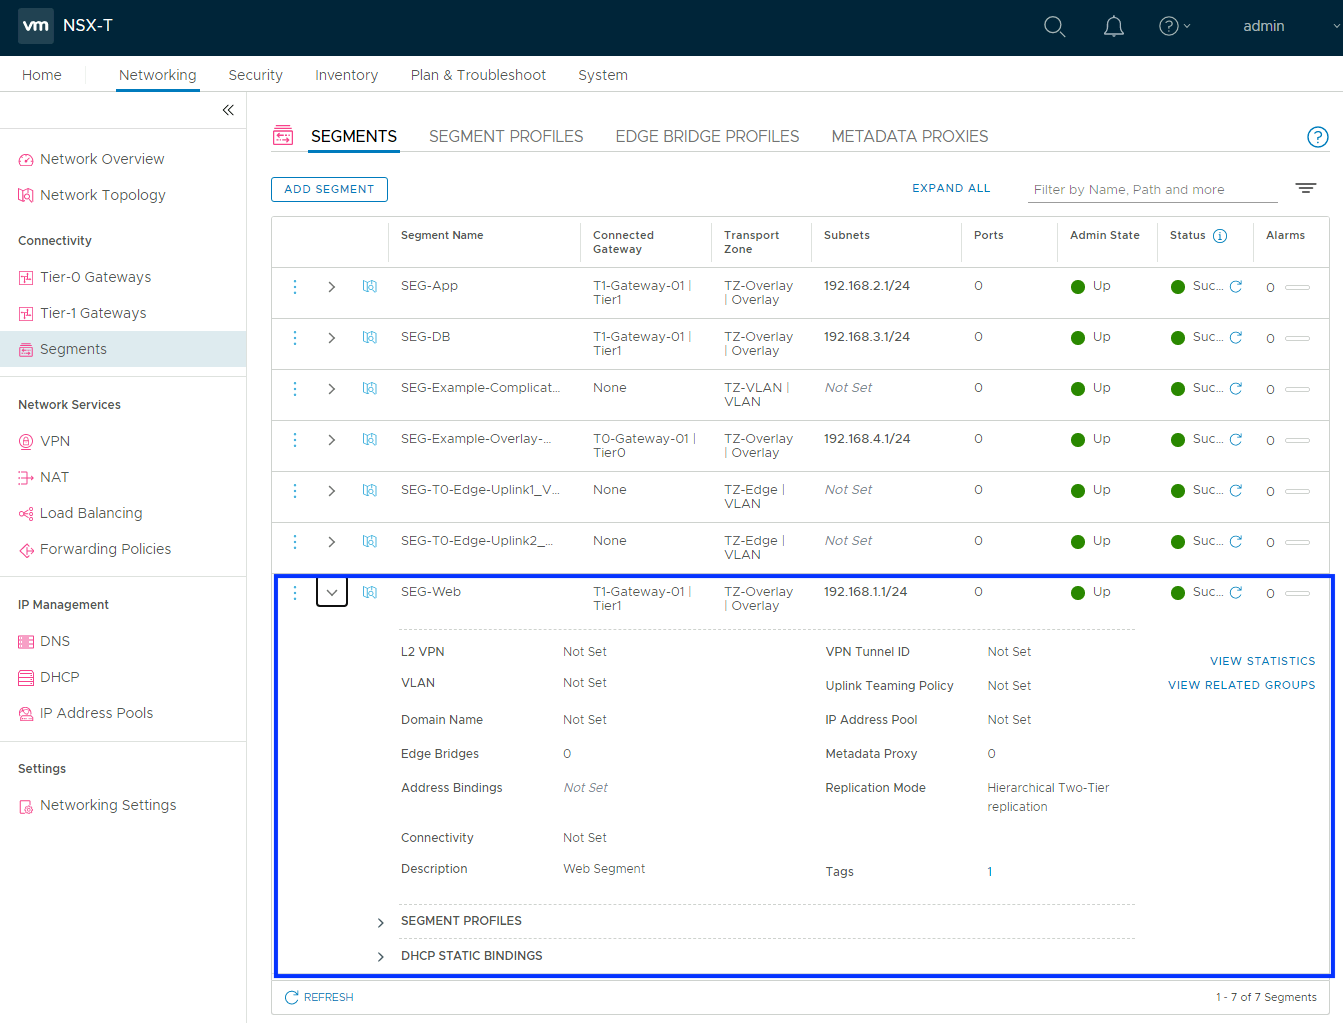Expand the SEG-App segment row

click(x=332, y=287)
